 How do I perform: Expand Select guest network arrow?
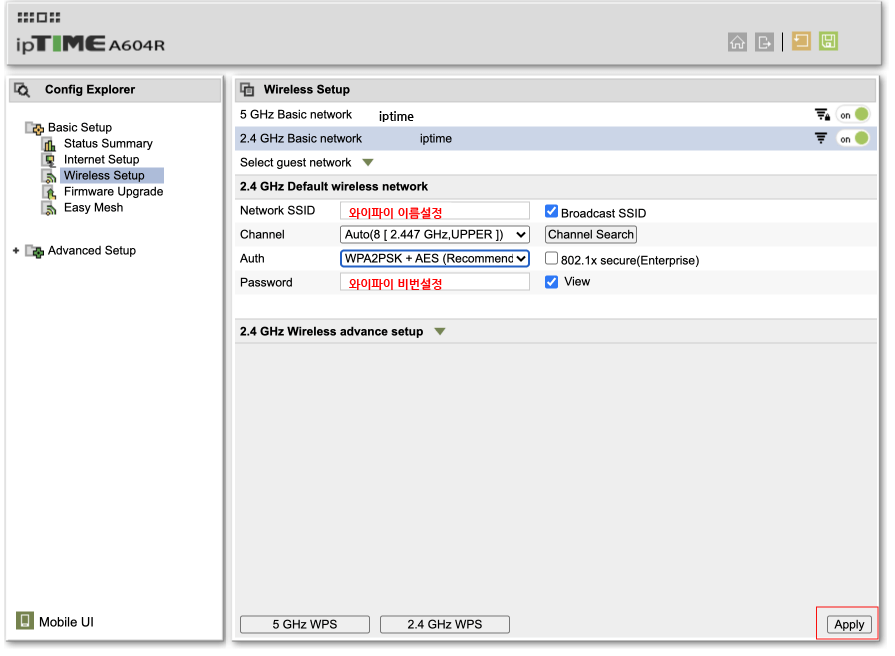tap(368, 163)
